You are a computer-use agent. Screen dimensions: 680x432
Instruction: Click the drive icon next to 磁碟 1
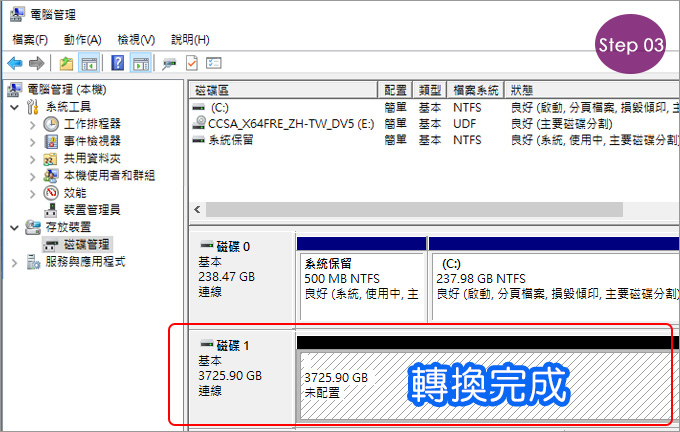206,344
